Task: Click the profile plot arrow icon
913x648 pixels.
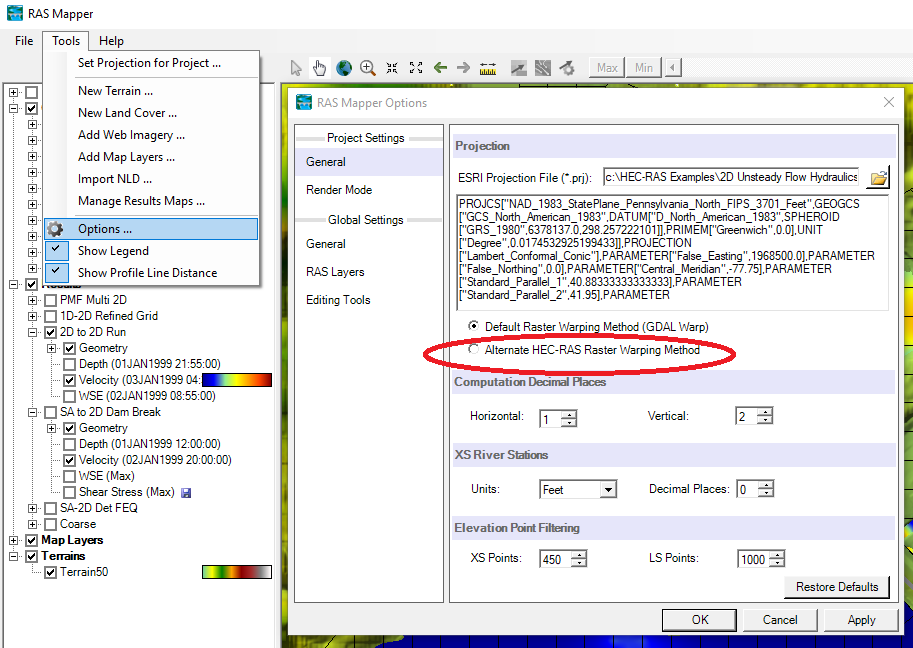Action: (x=518, y=68)
